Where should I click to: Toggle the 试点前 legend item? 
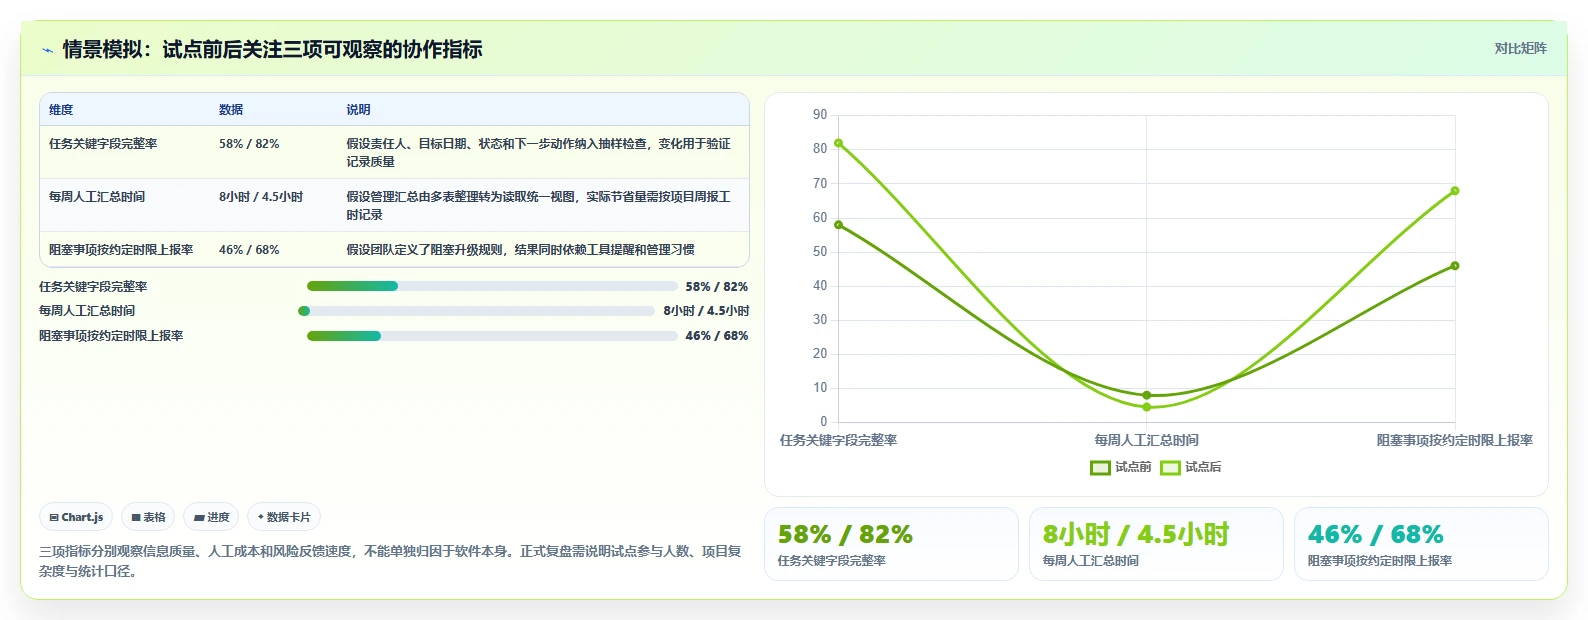[x=1120, y=467]
